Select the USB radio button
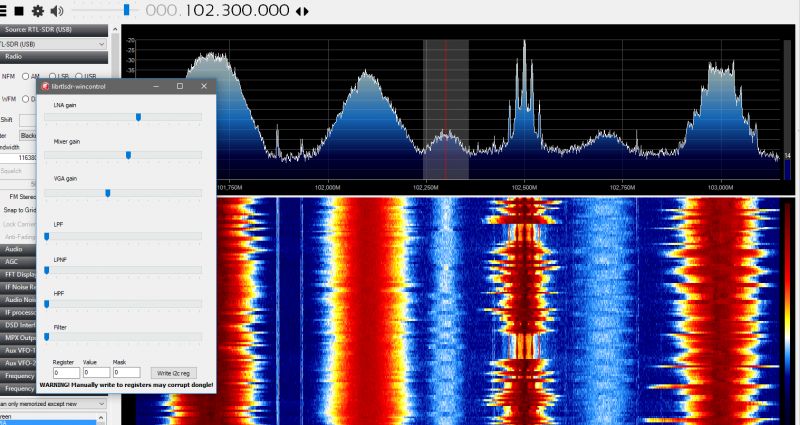800x425 pixels. (x=79, y=77)
